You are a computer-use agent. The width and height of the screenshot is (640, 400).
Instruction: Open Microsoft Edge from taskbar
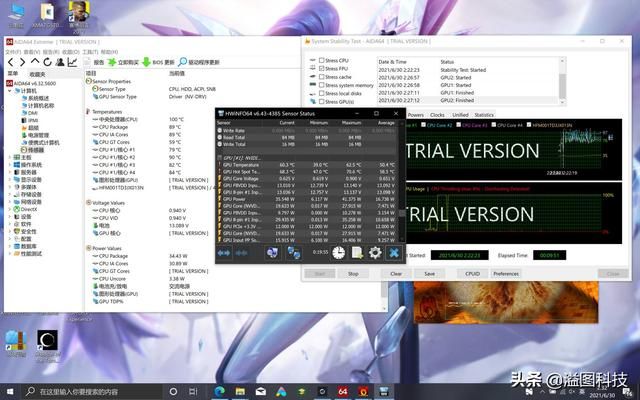point(220,391)
